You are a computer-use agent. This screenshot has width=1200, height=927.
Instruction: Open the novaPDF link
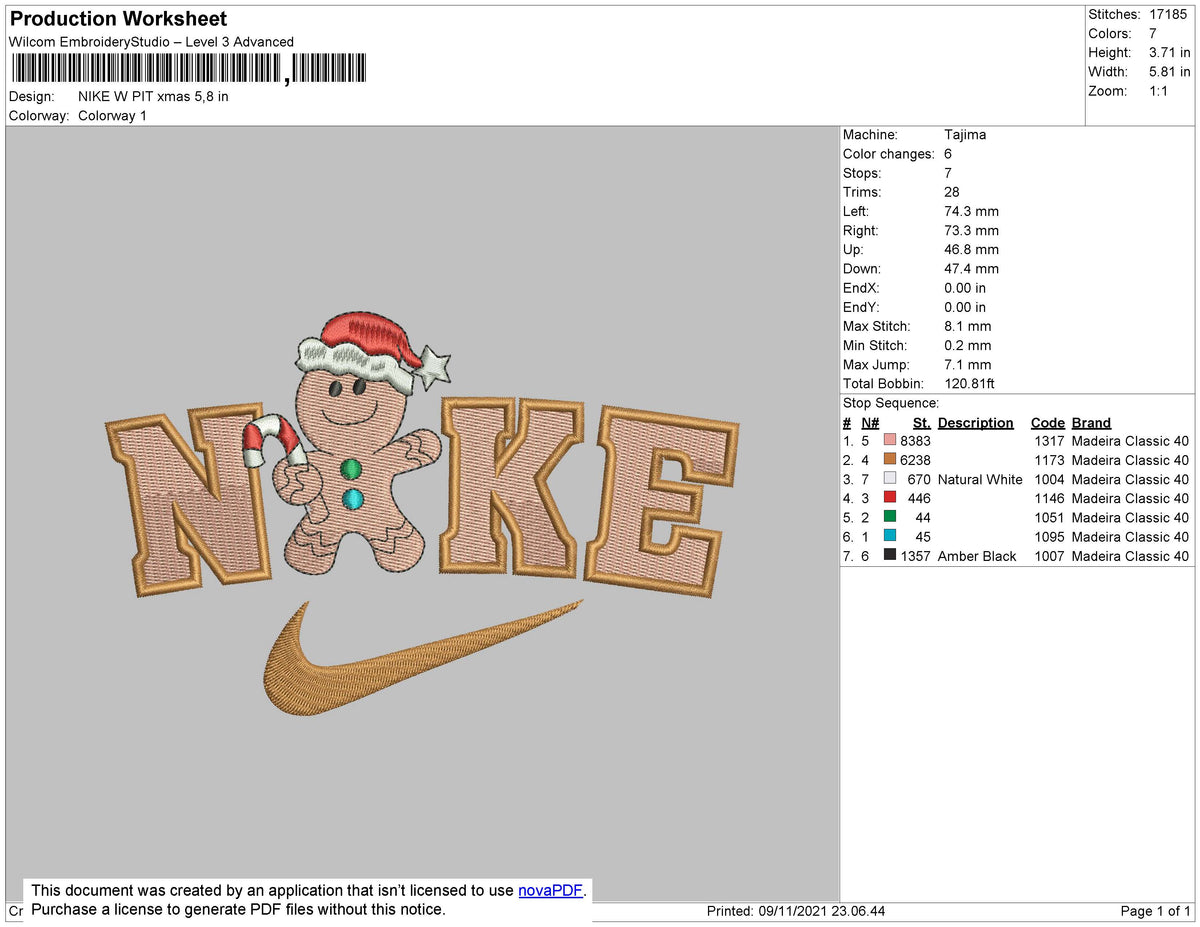550,890
